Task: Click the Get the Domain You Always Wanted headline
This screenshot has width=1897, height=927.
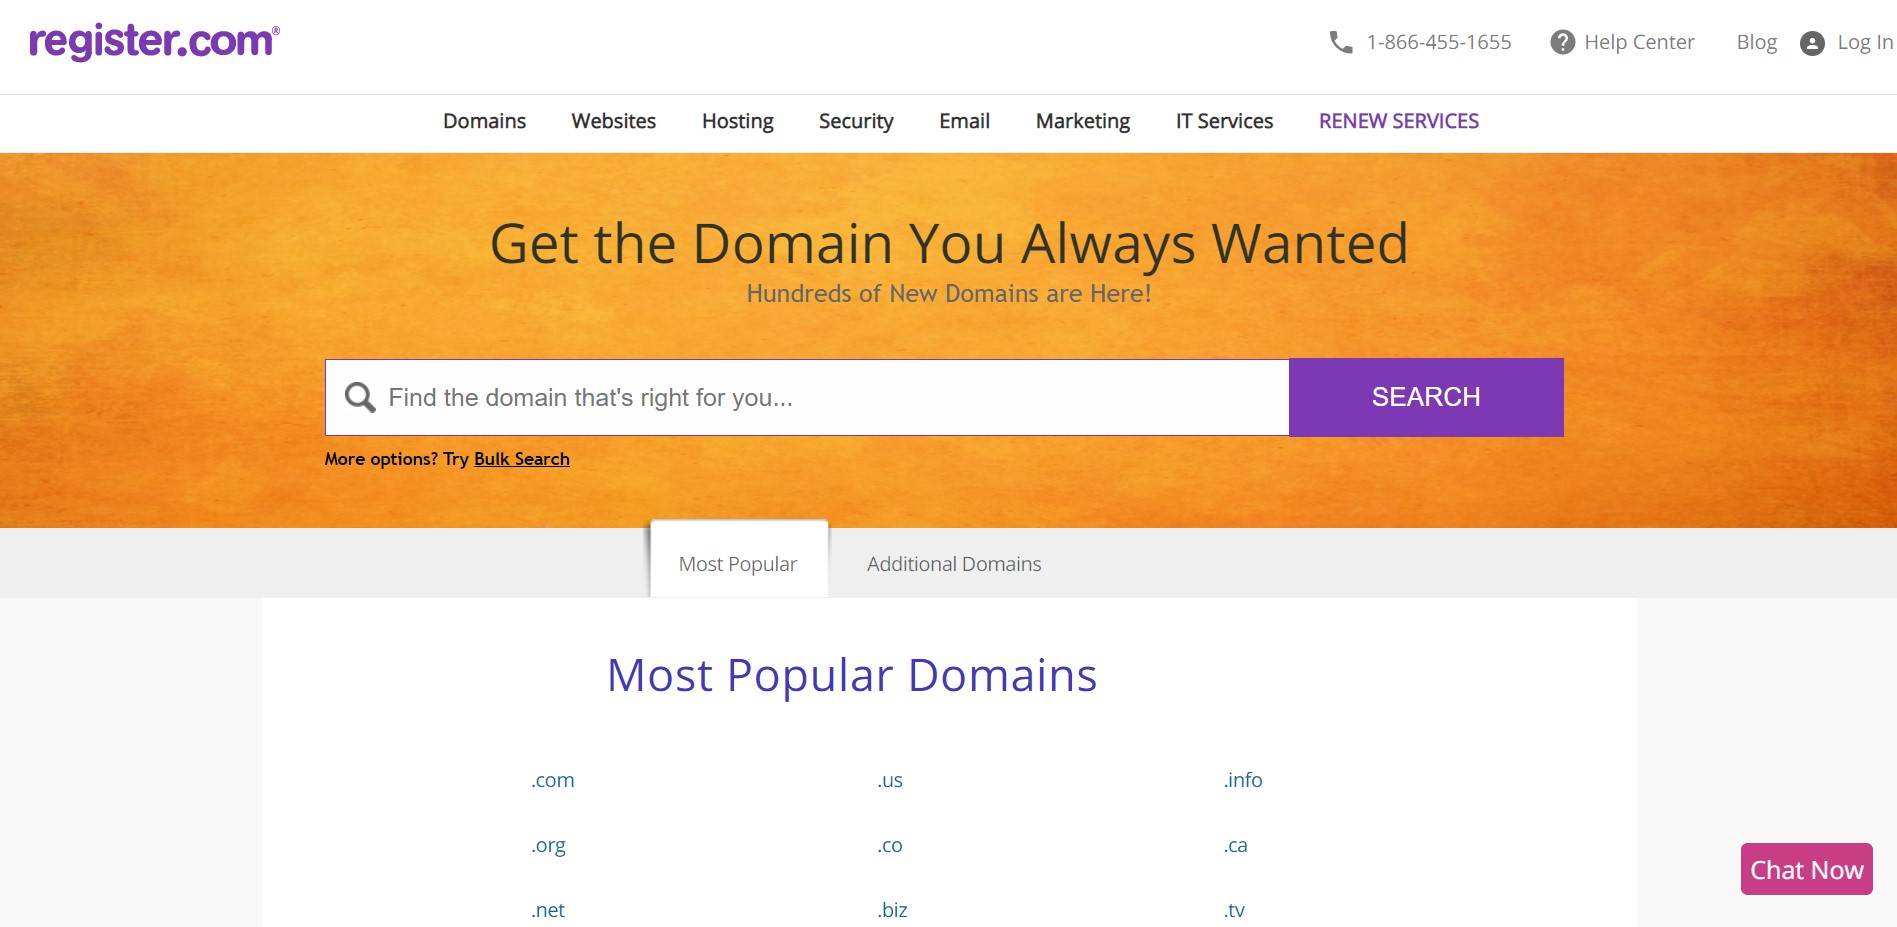Action: [x=949, y=244]
